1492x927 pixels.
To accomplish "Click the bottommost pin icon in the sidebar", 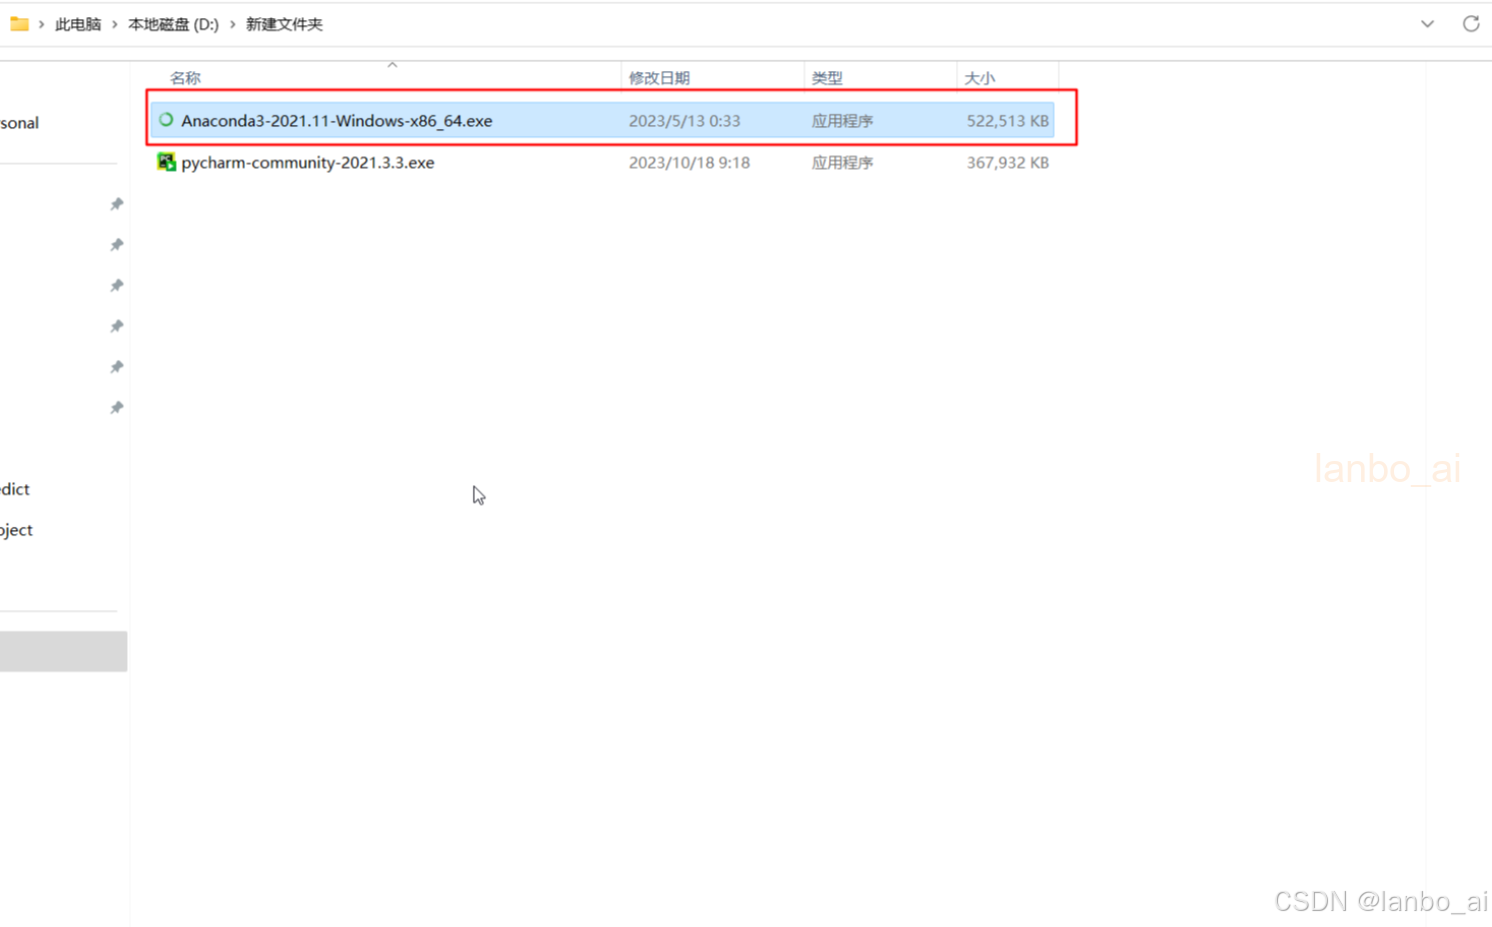I will (116, 407).
